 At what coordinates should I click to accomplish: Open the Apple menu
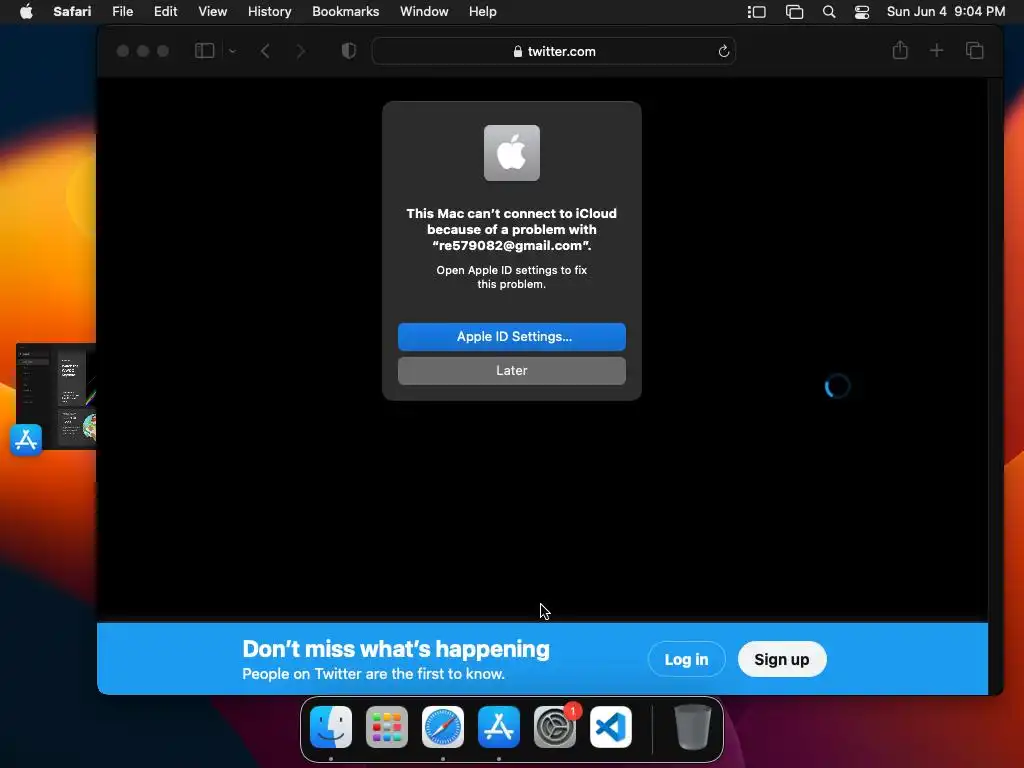[26, 12]
